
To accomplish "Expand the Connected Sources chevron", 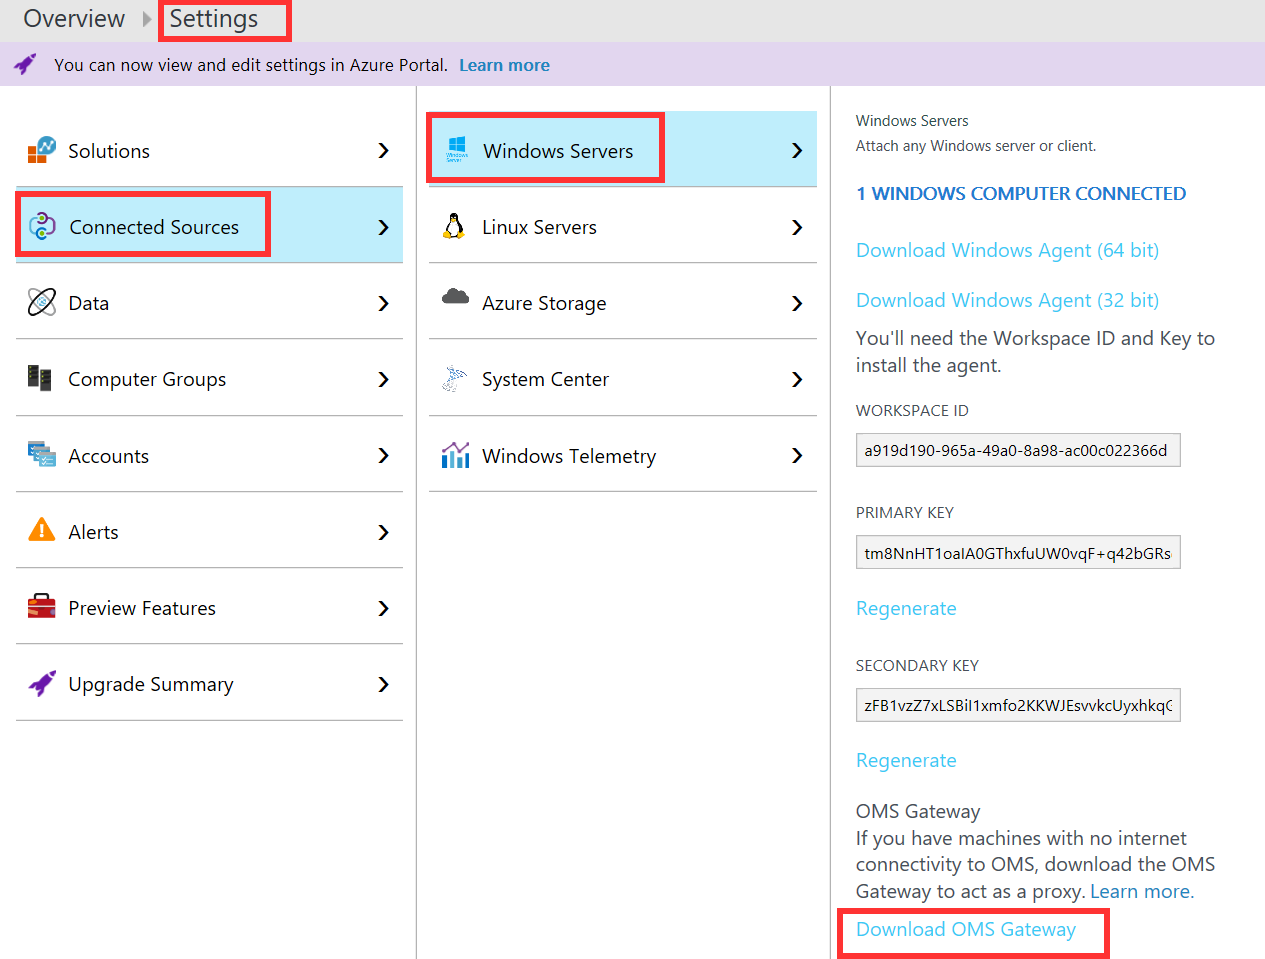I will click(x=383, y=227).
